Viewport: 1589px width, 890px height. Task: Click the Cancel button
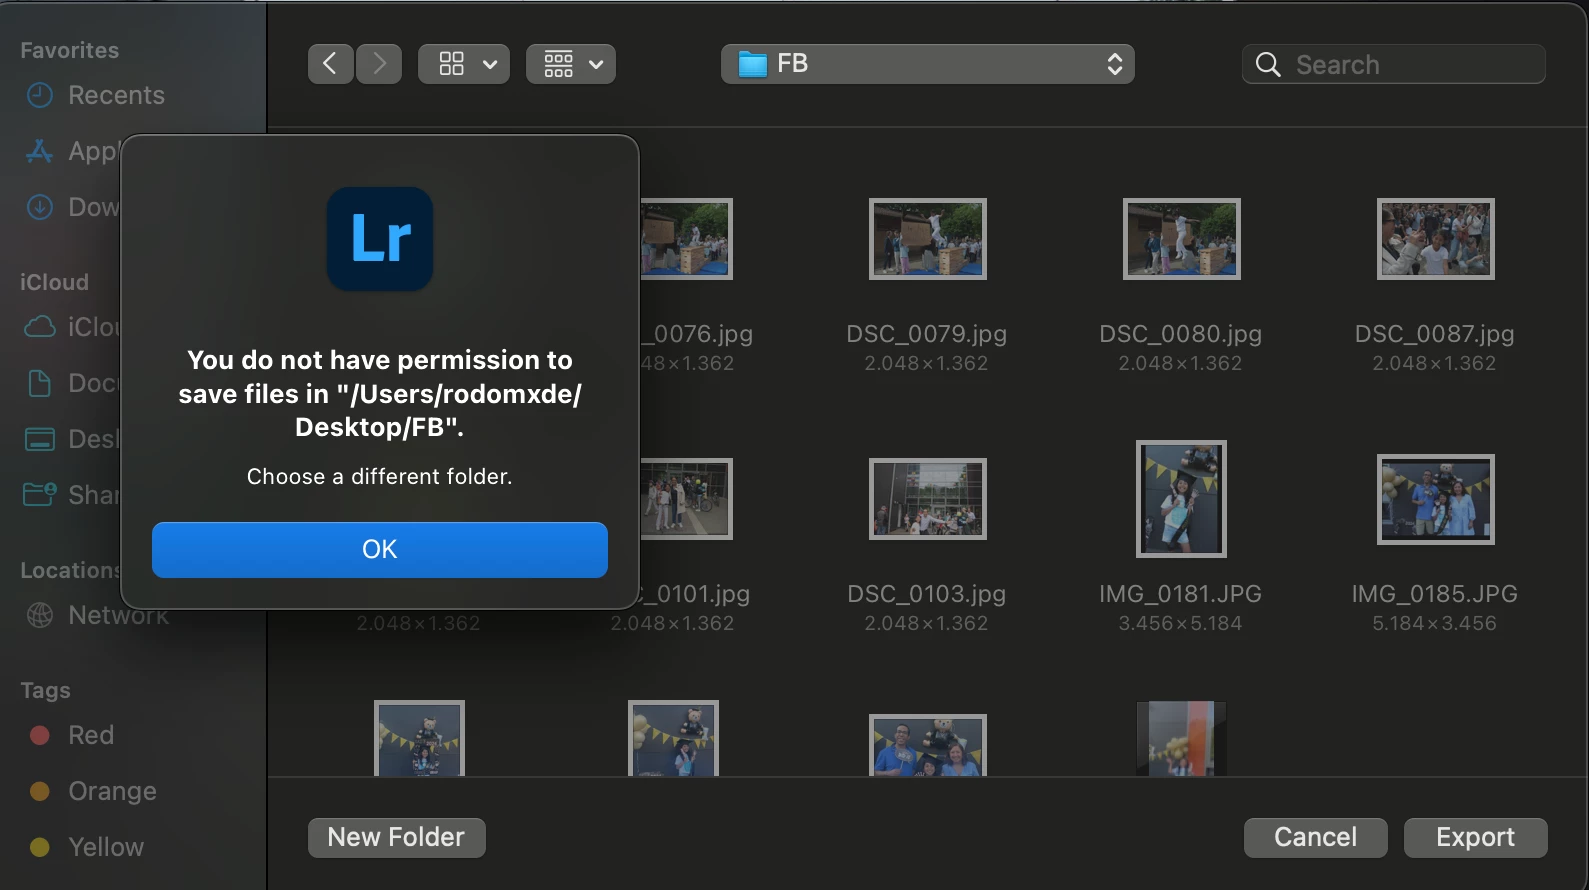tap(1315, 837)
